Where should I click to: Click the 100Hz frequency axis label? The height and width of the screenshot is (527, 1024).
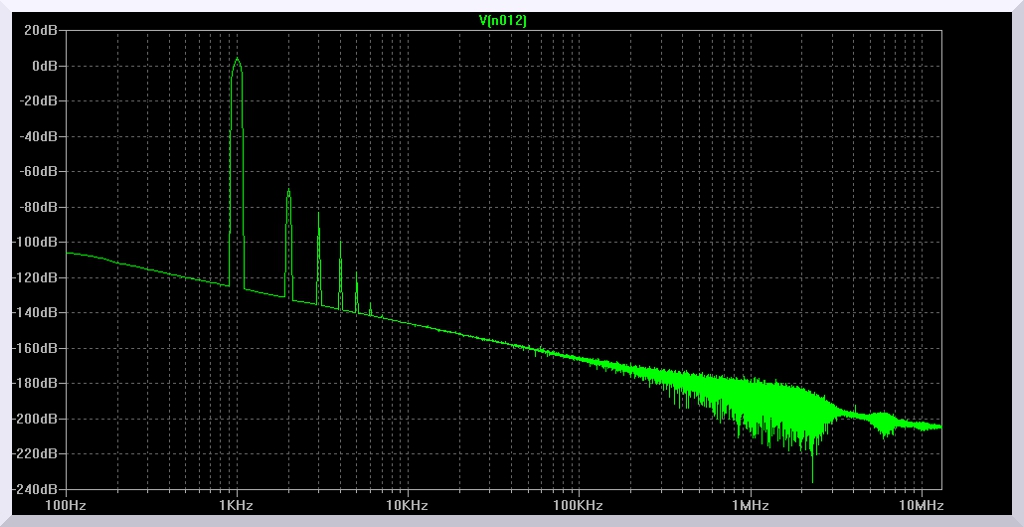click(66, 506)
